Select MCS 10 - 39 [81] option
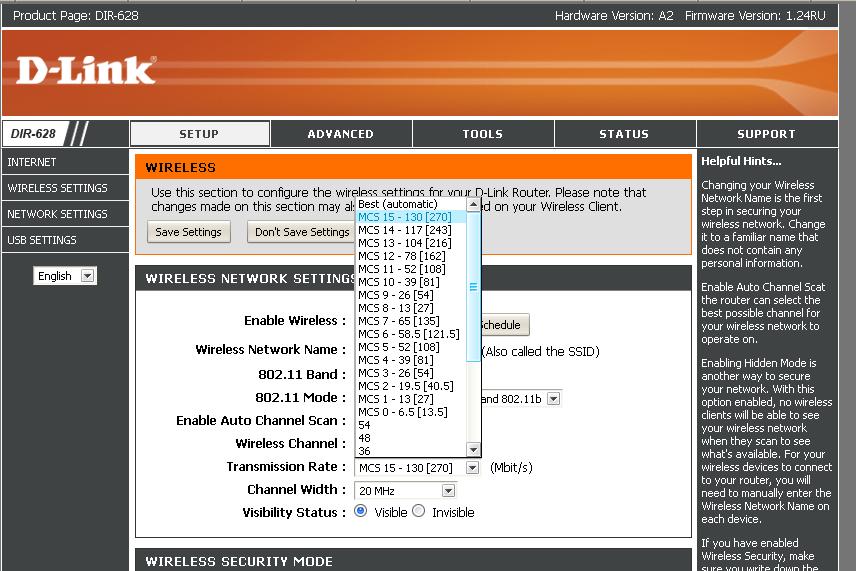This screenshot has width=856, height=571. pyautogui.click(x=411, y=282)
